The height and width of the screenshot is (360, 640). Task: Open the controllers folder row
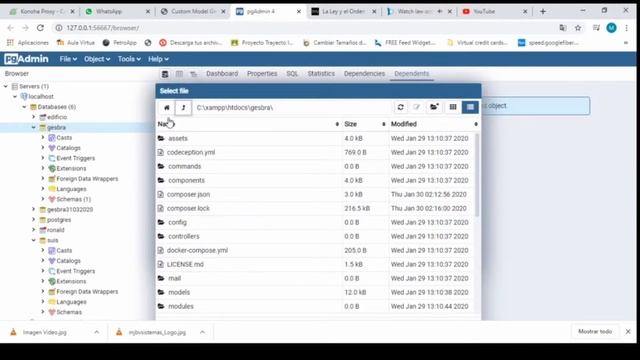184,236
